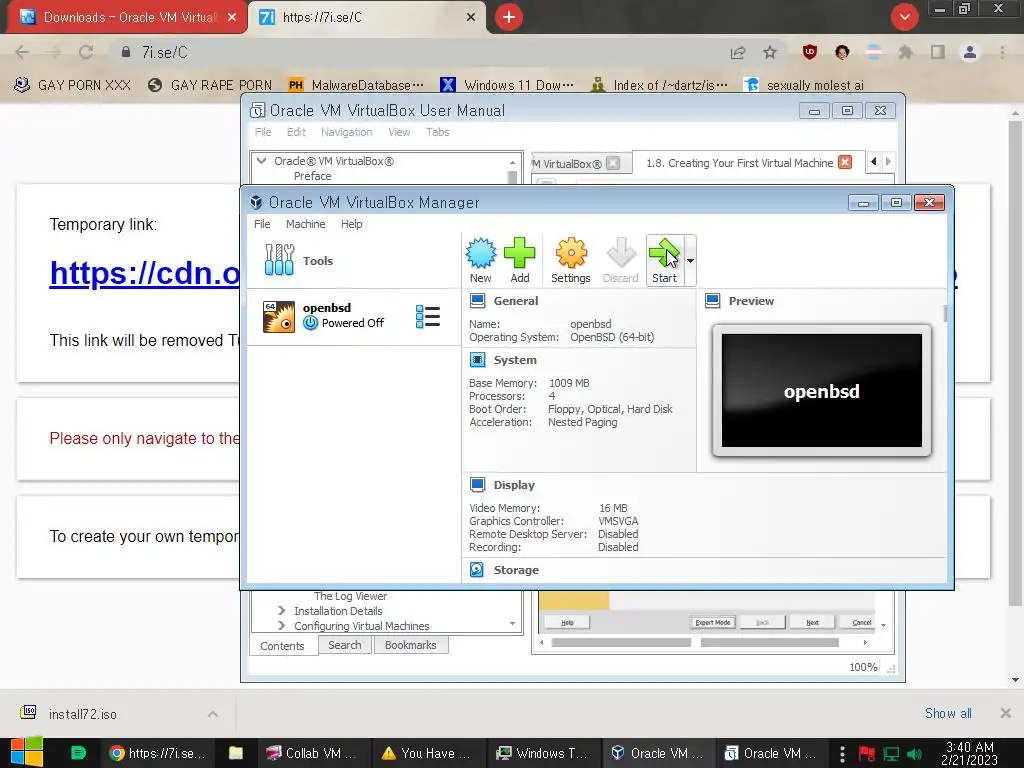1024x768 pixels.
Task: Open the Windows Start button
Action: [x=27, y=752]
